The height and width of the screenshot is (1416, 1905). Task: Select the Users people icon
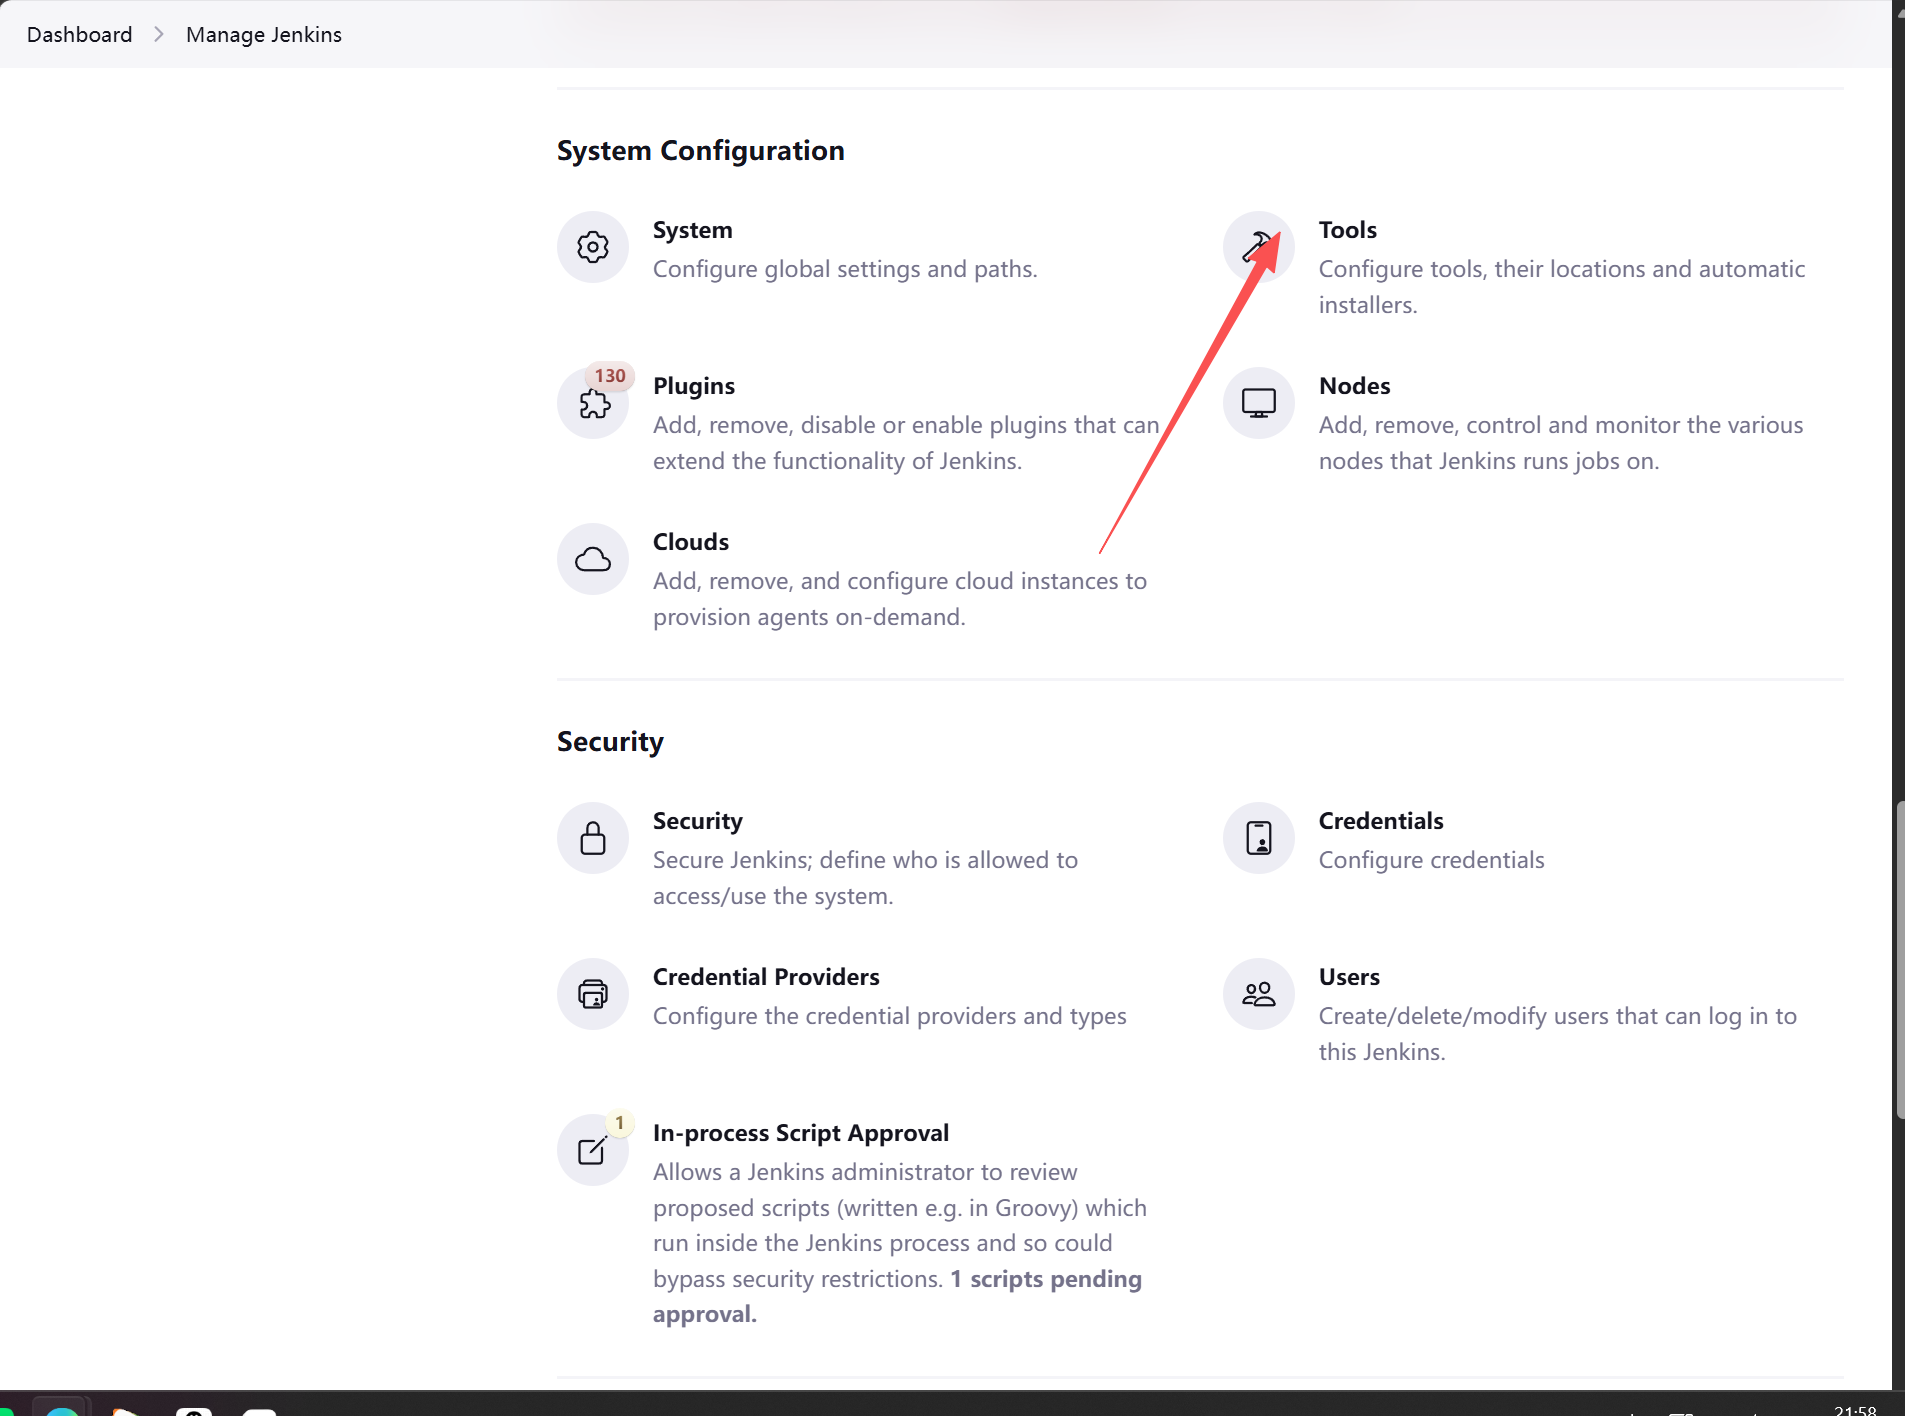1259,994
